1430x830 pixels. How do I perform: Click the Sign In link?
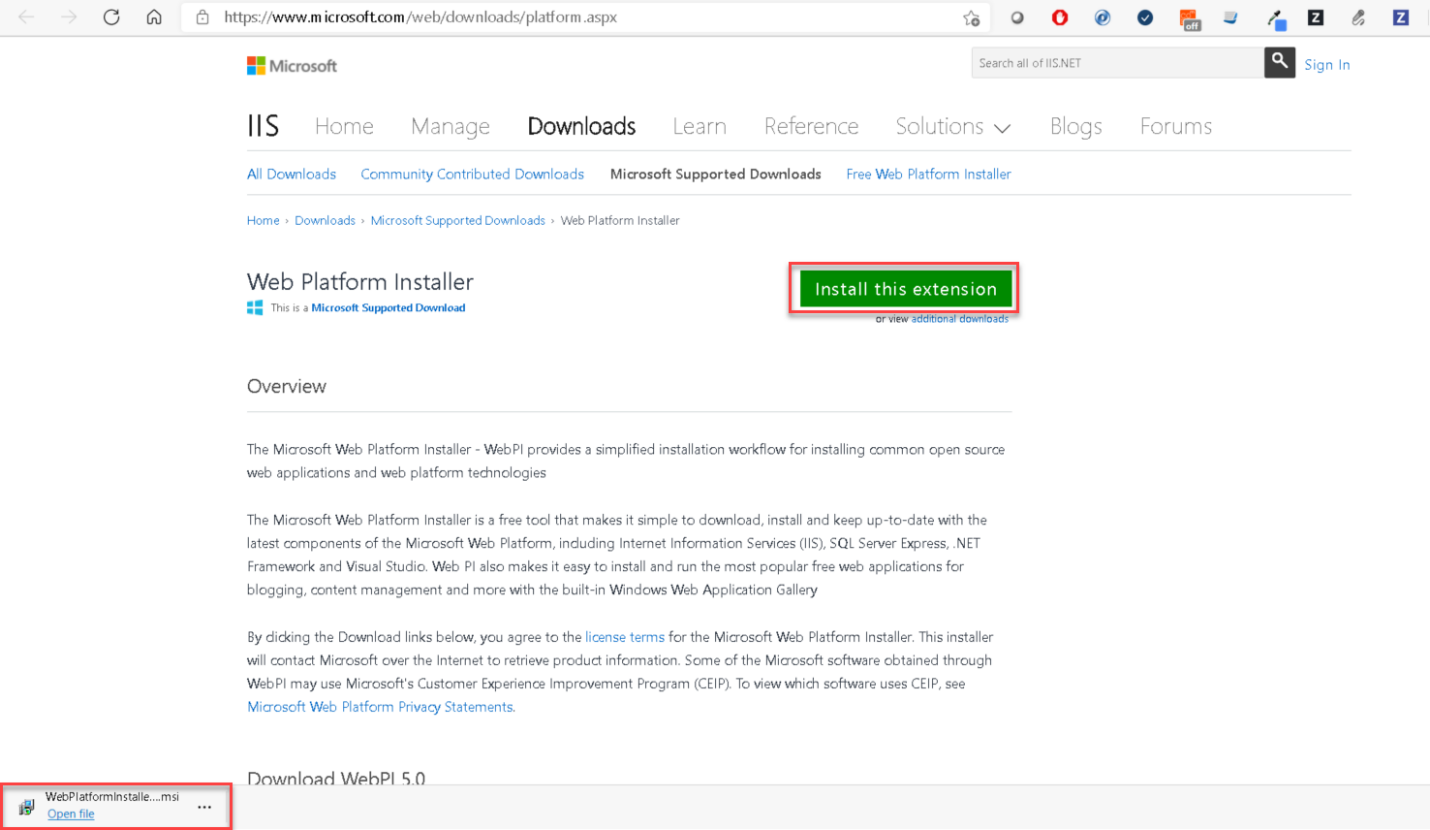click(x=1327, y=65)
